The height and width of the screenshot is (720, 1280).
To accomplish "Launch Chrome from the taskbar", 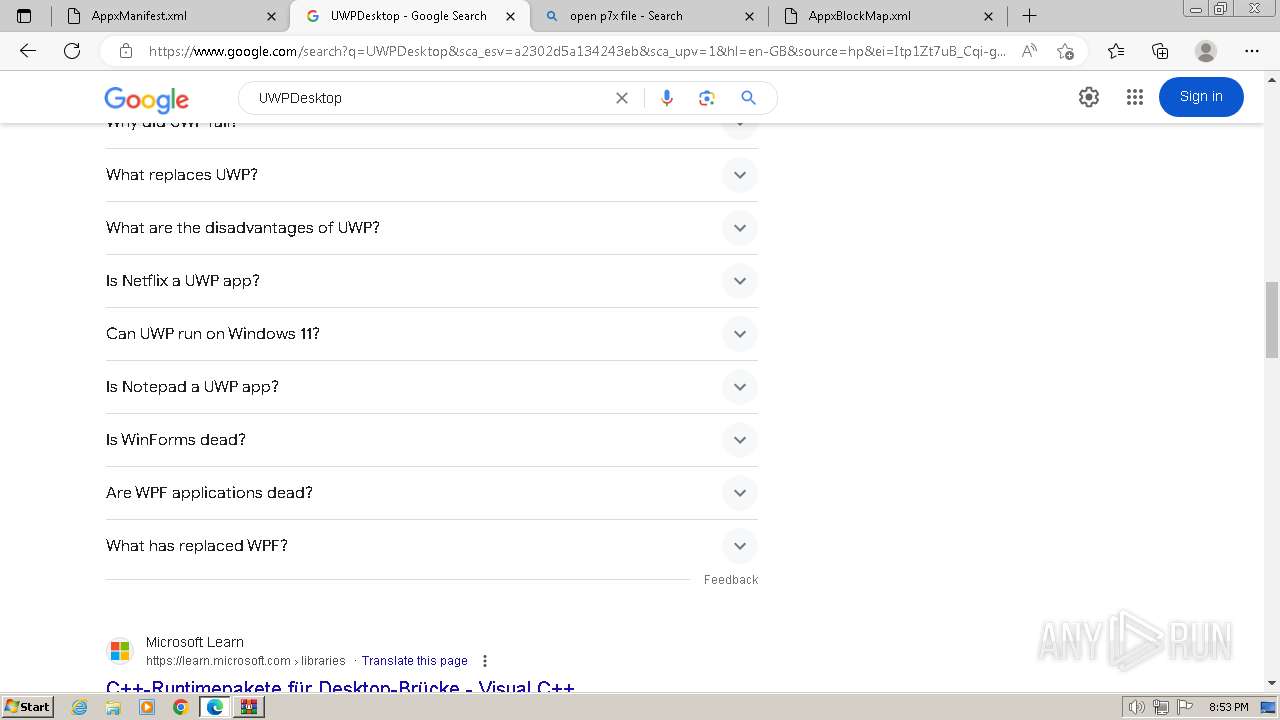I will (180, 707).
